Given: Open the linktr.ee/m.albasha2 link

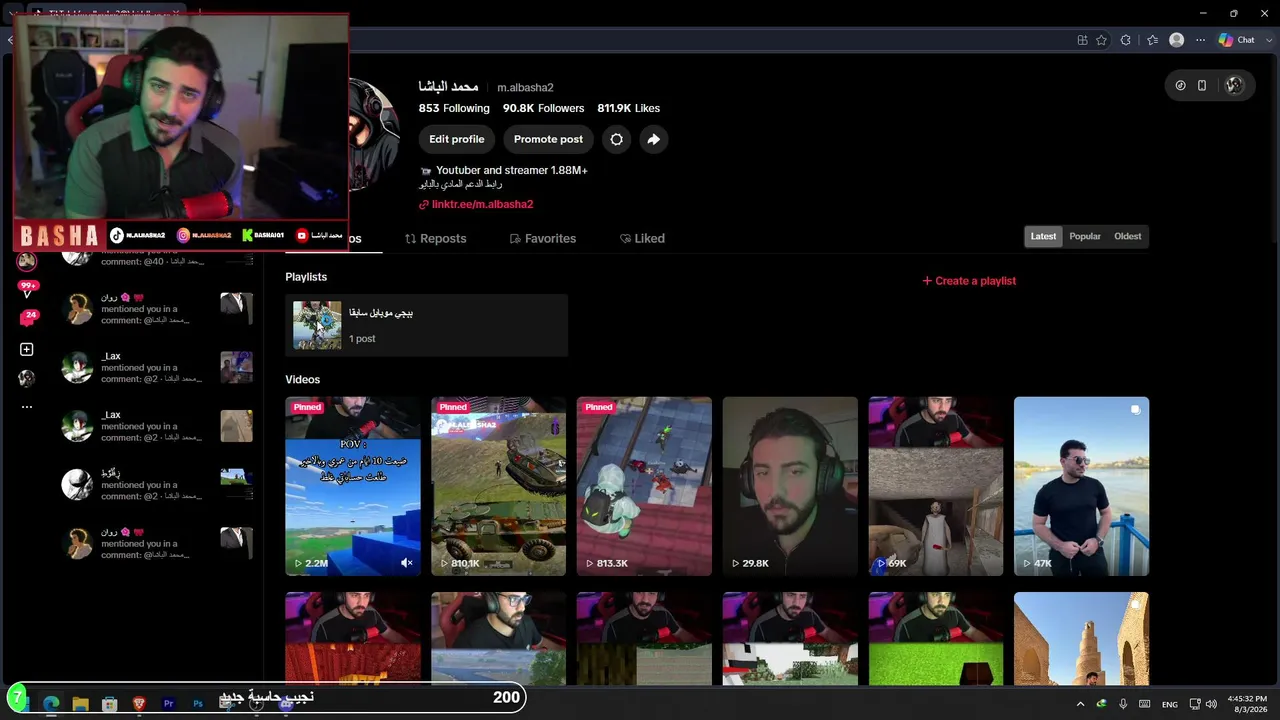Looking at the screenshot, I should pos(482,204).
